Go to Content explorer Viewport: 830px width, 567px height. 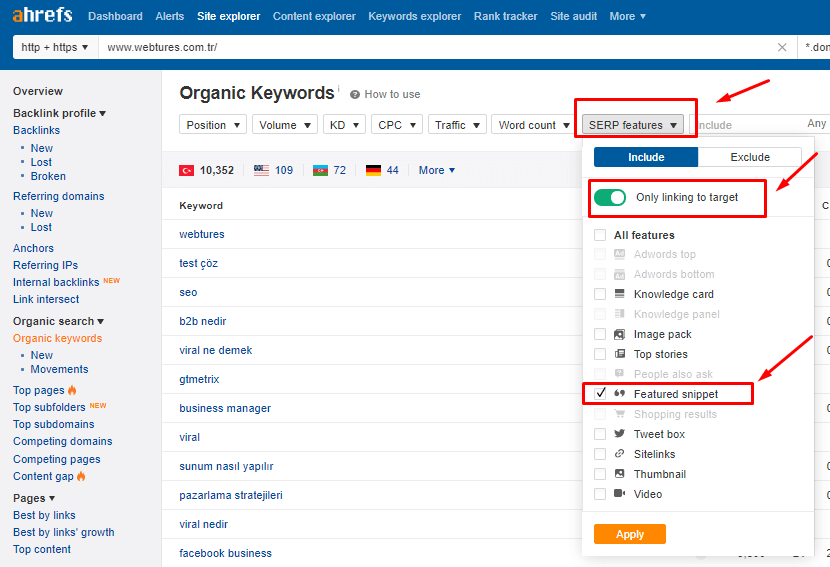tap(314, 16)
